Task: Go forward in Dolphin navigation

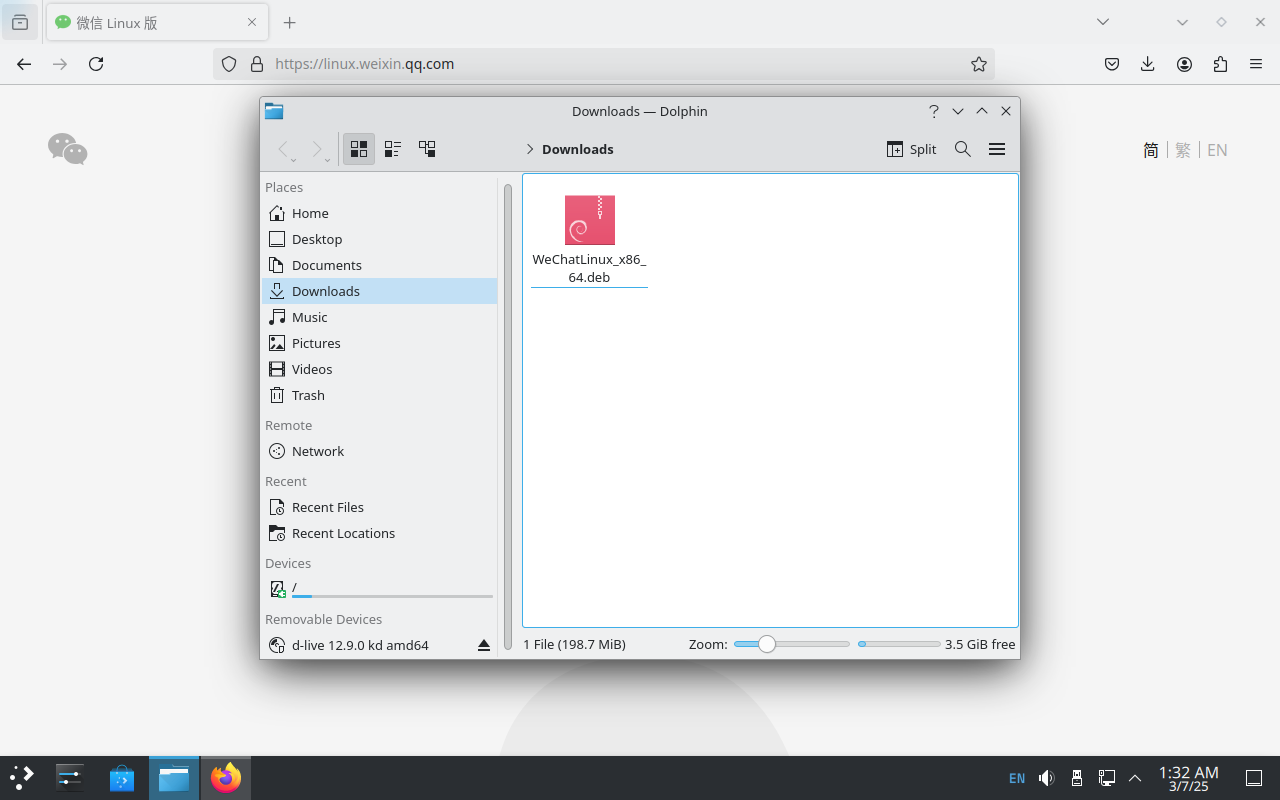Action: coord(319,150)
